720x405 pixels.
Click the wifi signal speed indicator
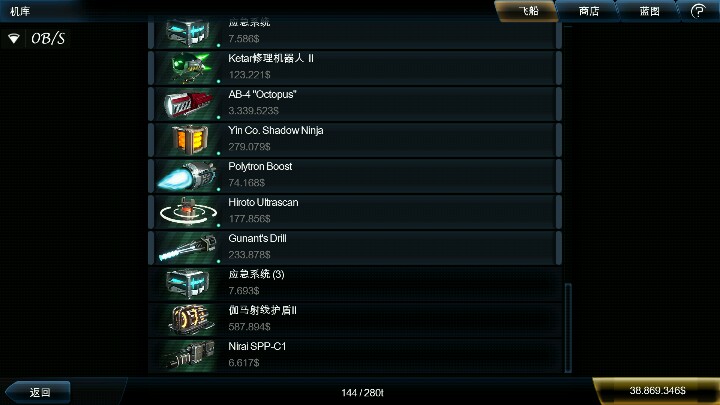[x=36, y=39]
